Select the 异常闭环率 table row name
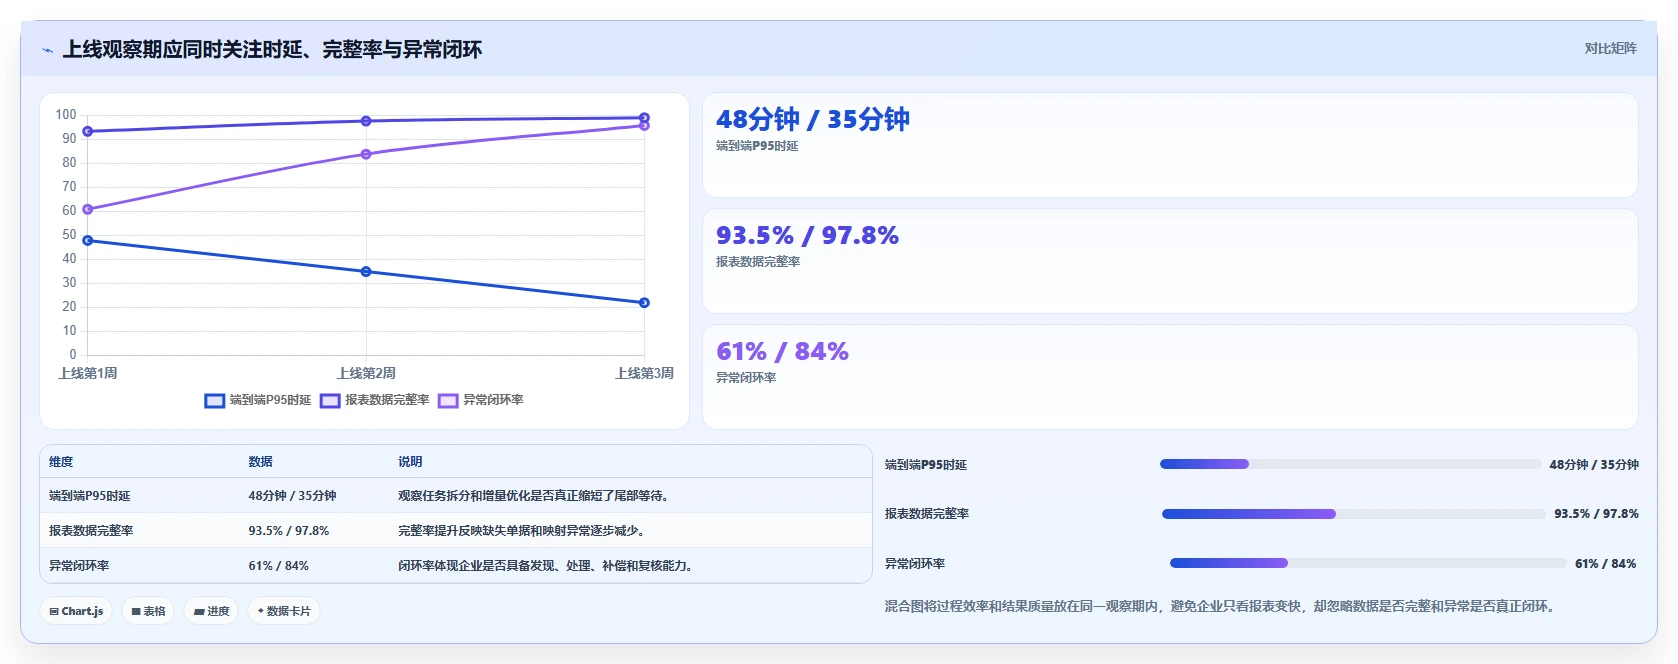Image resolution: width=1678 pixels, height=664 pixels. tap(79, 566)
